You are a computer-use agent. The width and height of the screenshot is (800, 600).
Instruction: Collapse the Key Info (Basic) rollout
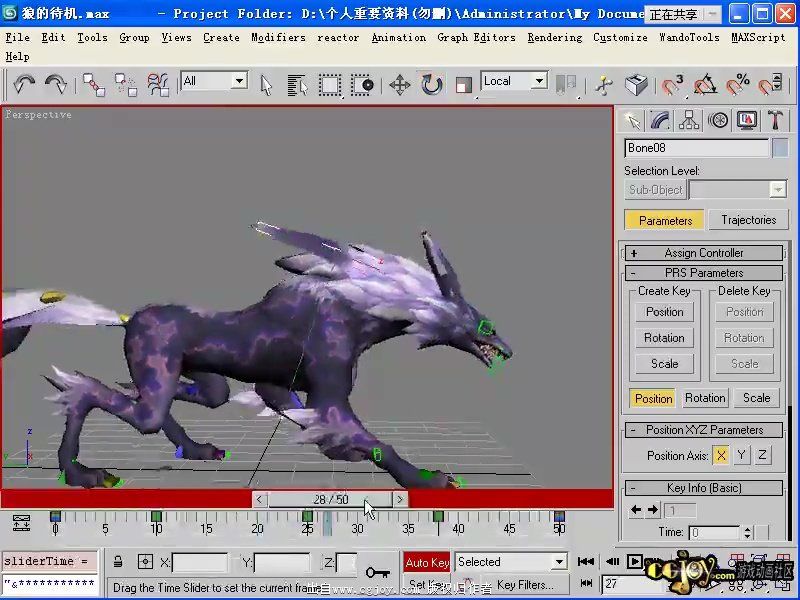click(704, 488)
